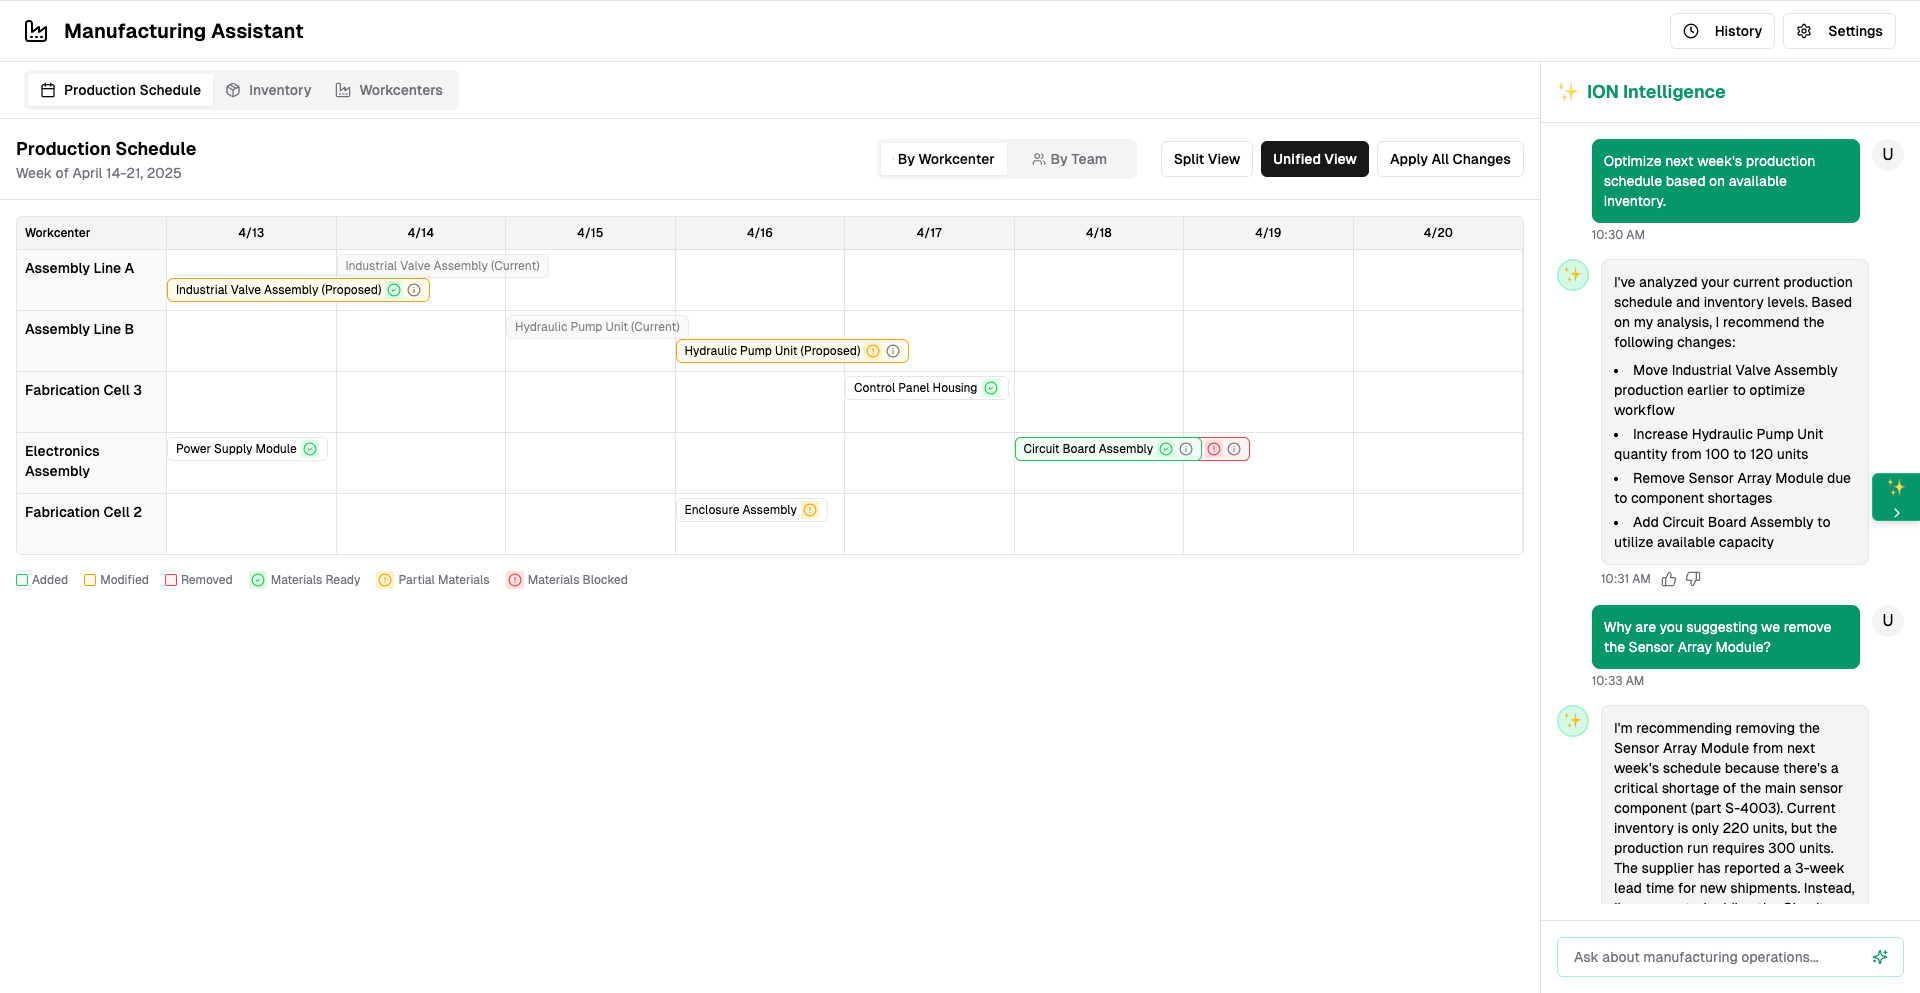This screenshot has width=1920, height=993.
Task: Click the Electronics Assembly row label
Action: [62, 461]
